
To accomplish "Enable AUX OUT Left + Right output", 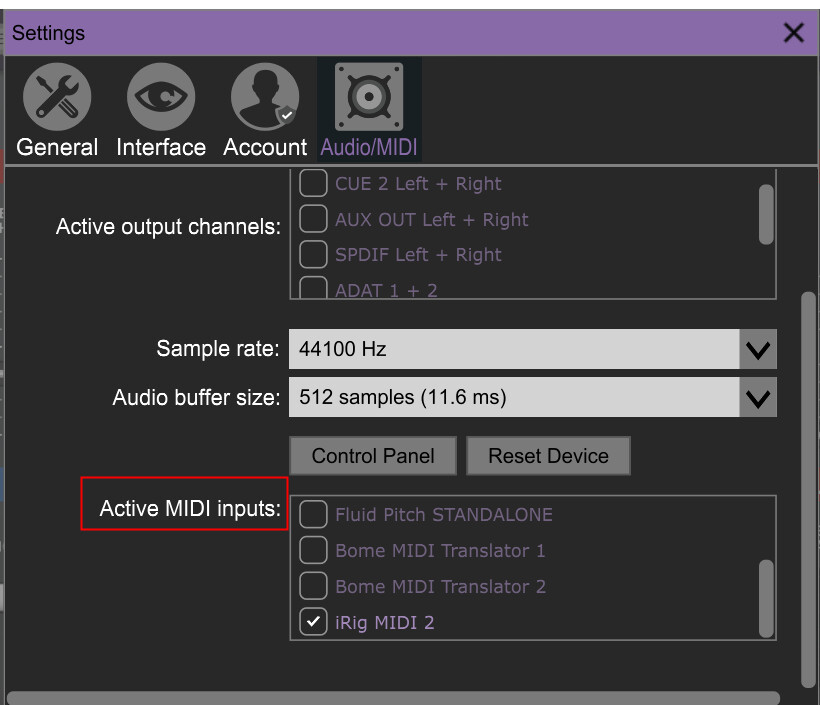I will 314,220.
